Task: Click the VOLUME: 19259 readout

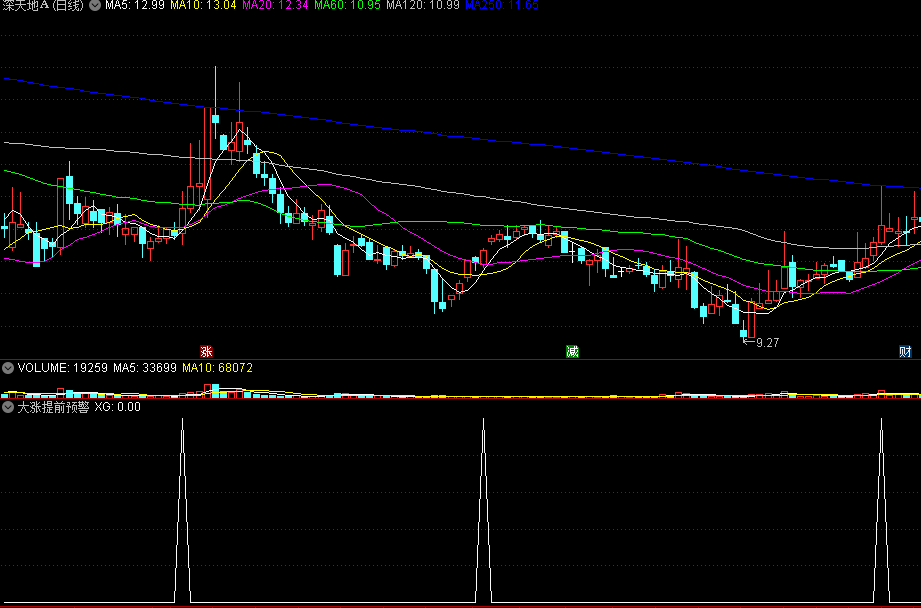Action: (x=63, y=368)
